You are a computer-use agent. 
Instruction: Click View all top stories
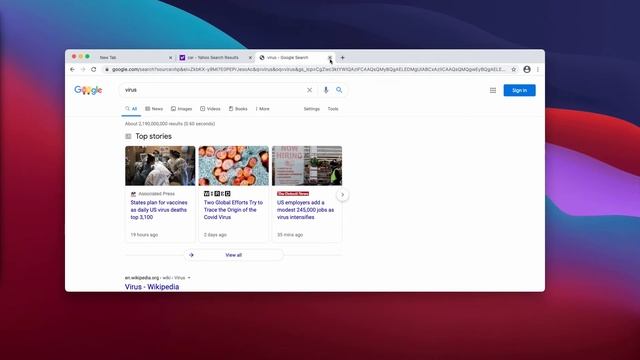point(233,255)
